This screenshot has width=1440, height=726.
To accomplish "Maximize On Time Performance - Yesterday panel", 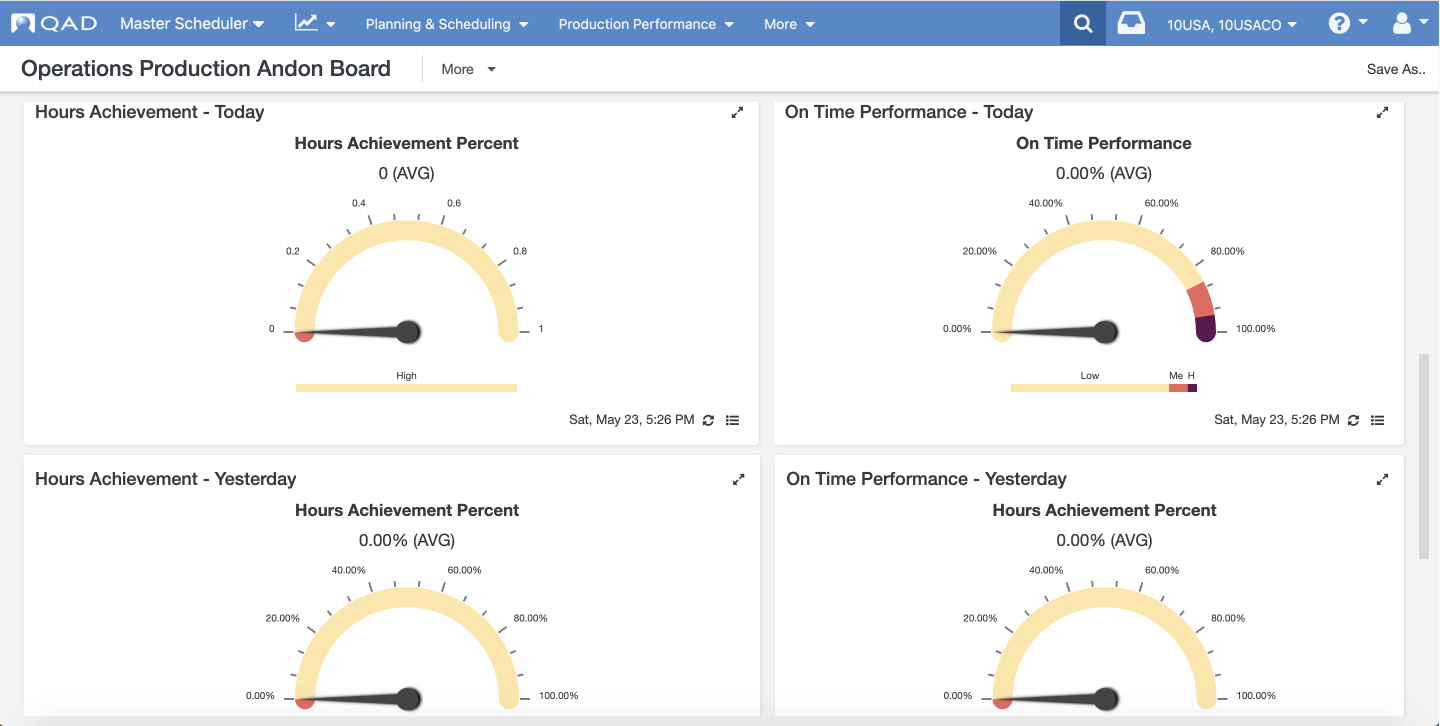I will [1382, 480].
